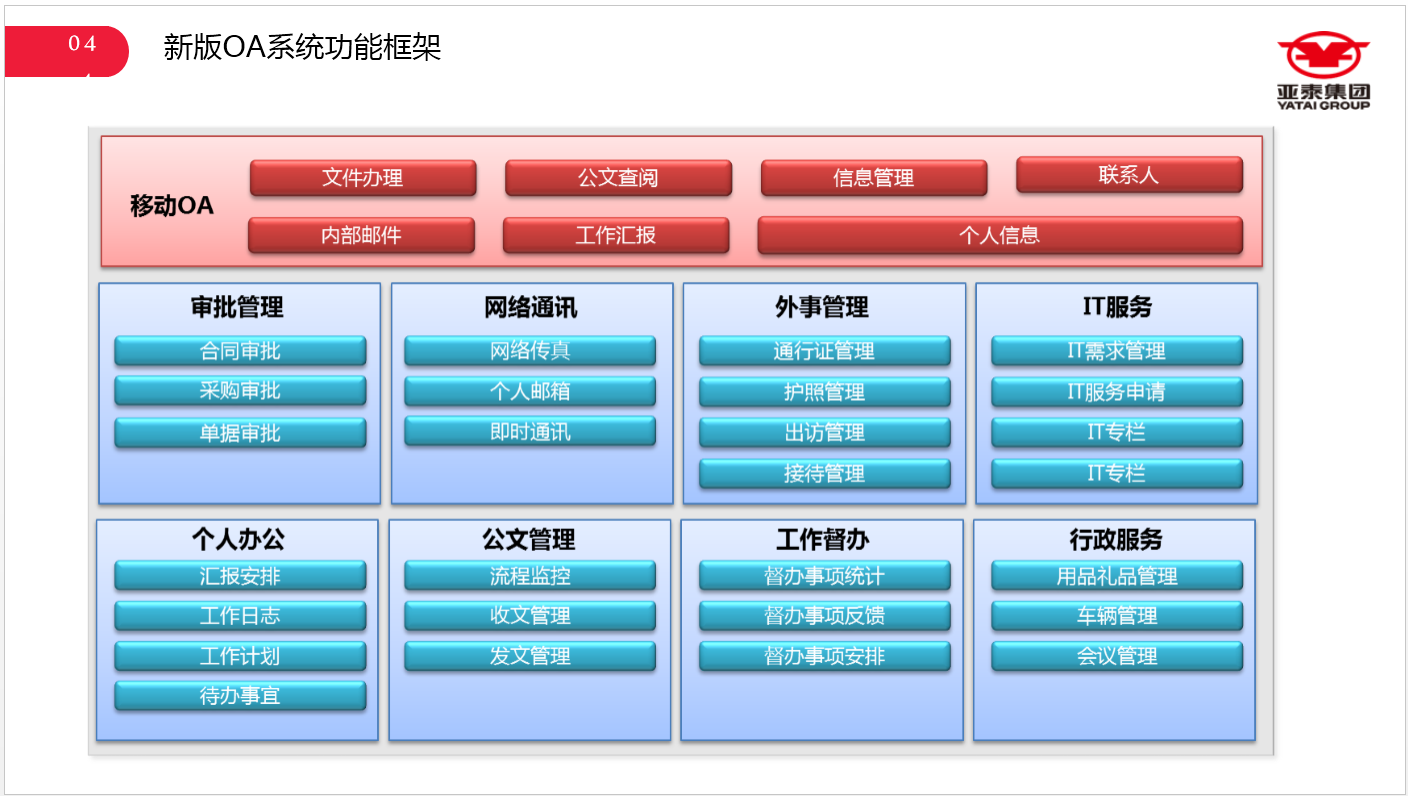Click the 车辆管理 button
Viewport: 1408px width, 796px height.
tap(1116, 616)
